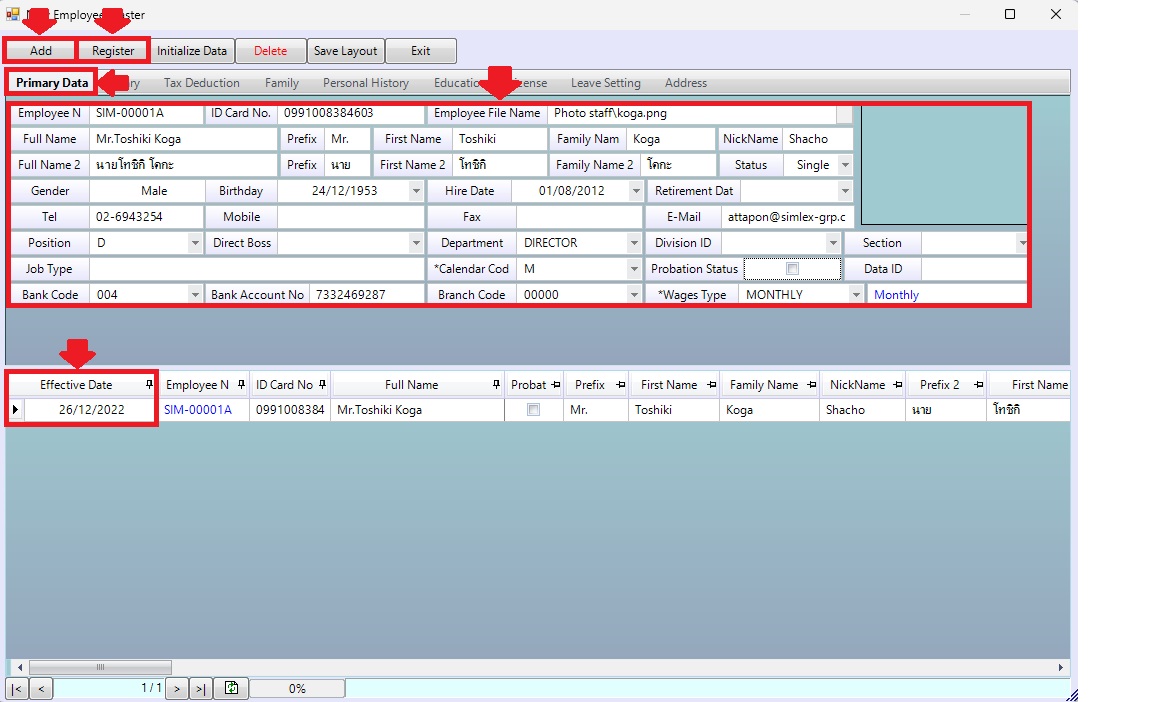Click pin icon on Full Name column header
Image resolution: width=1152 pixels, height=702 pixels.
pyautogui.click(x=496, y=385)
